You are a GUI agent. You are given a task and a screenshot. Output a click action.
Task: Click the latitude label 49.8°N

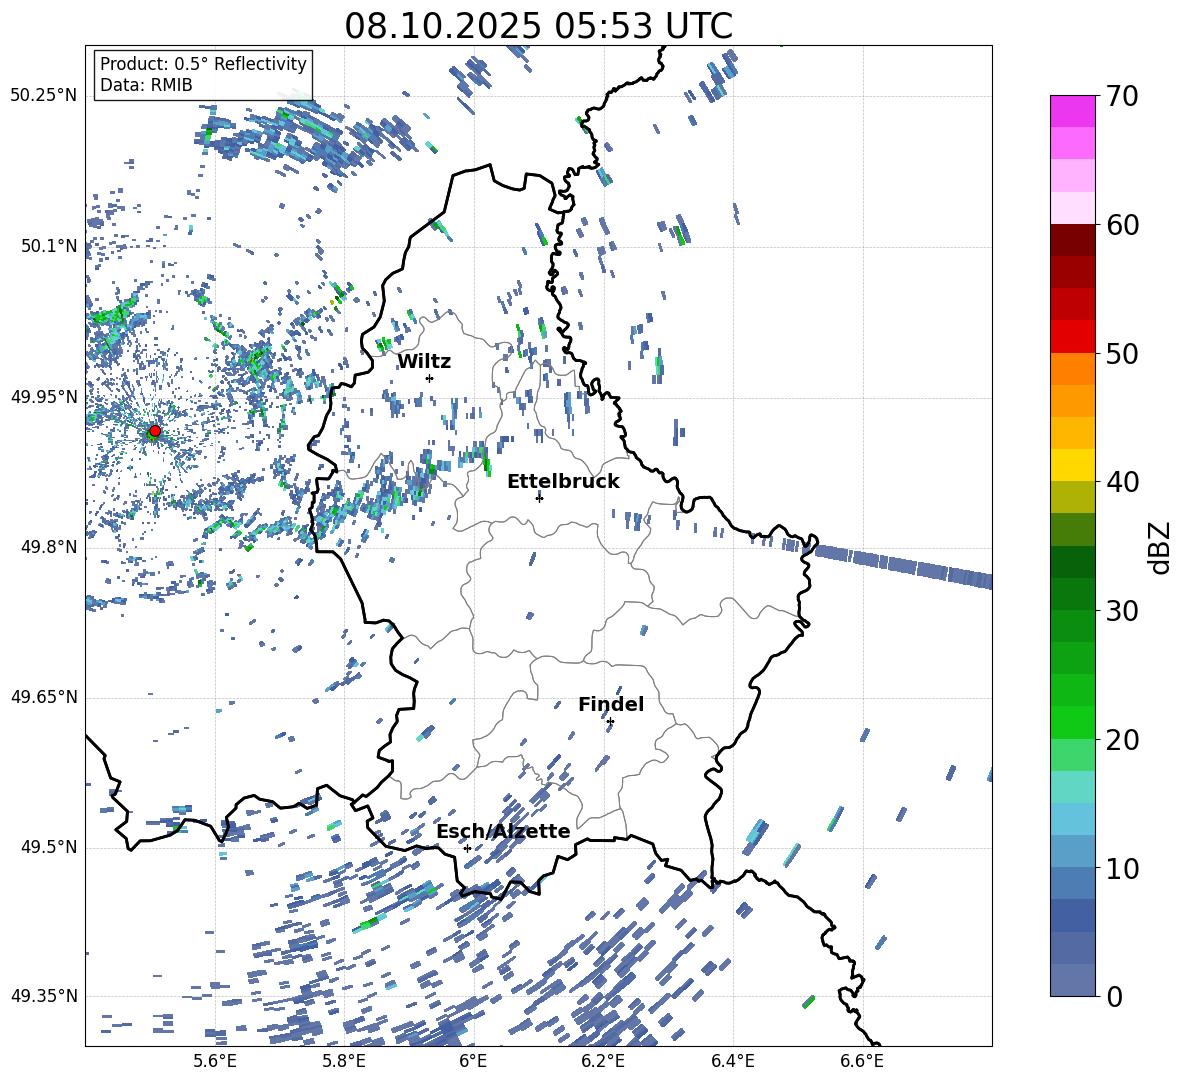pos(50,547)
